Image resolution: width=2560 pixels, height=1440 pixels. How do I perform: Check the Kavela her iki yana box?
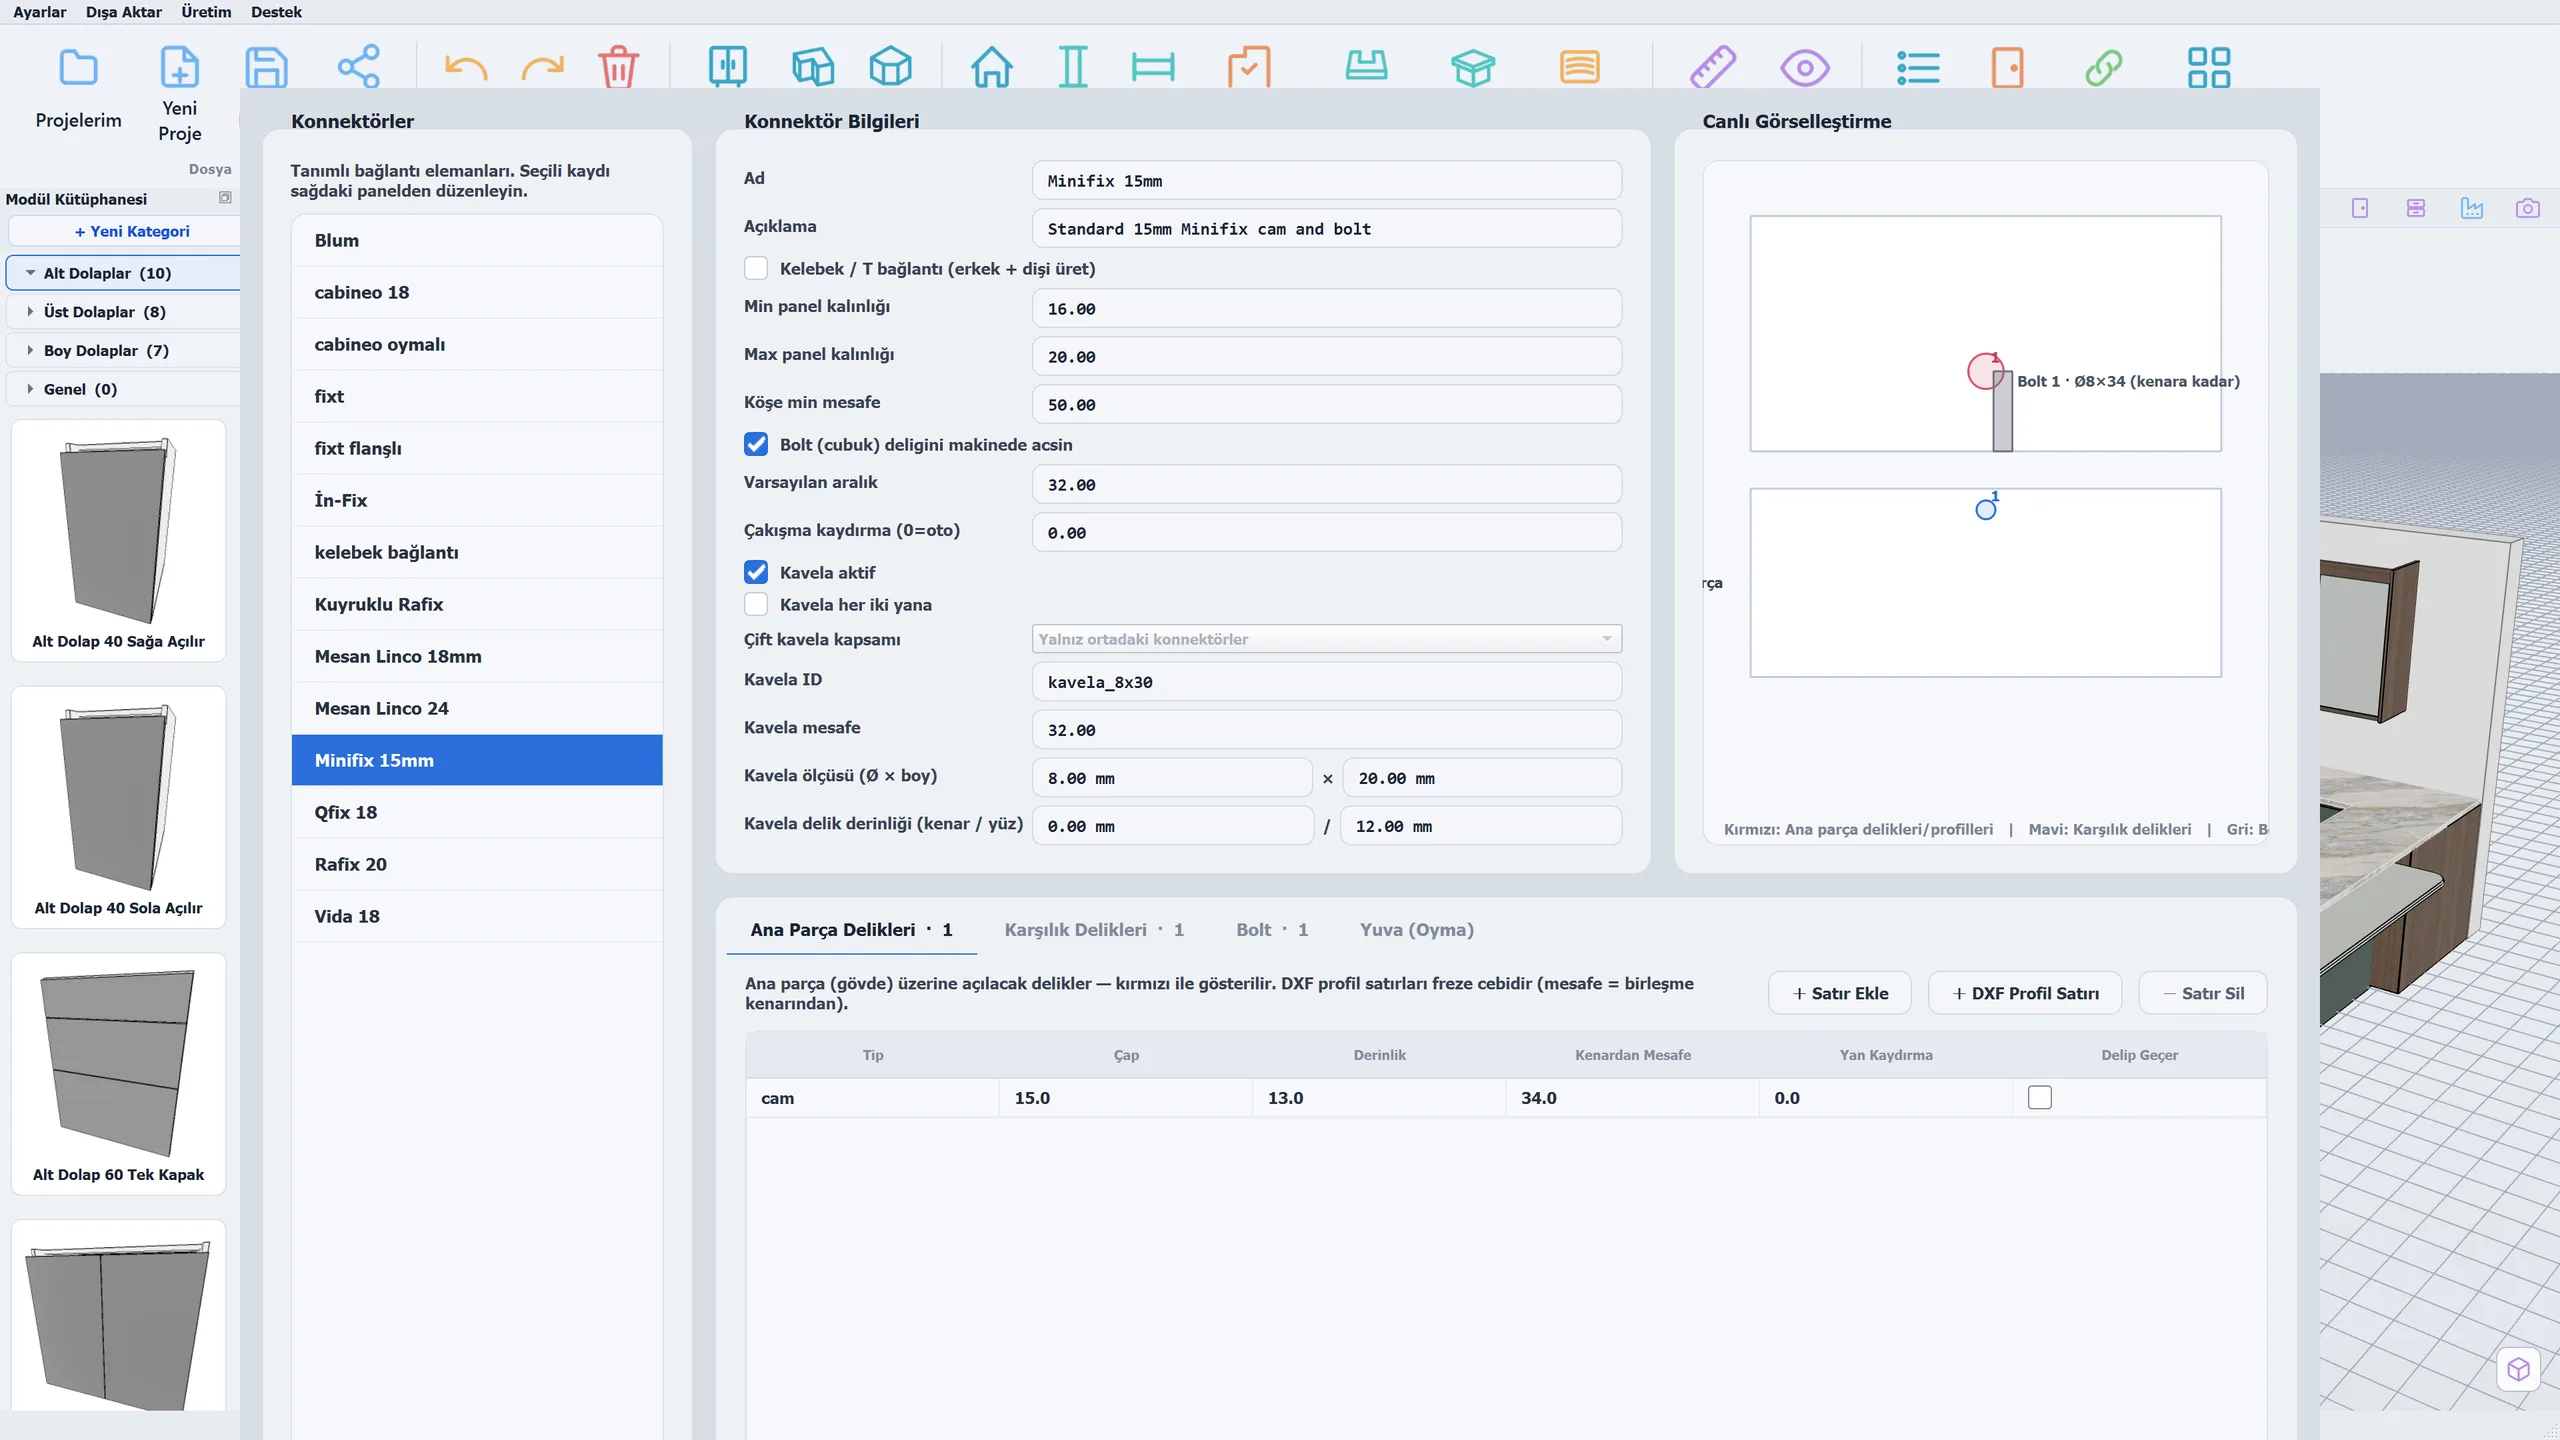coord(756,604)
